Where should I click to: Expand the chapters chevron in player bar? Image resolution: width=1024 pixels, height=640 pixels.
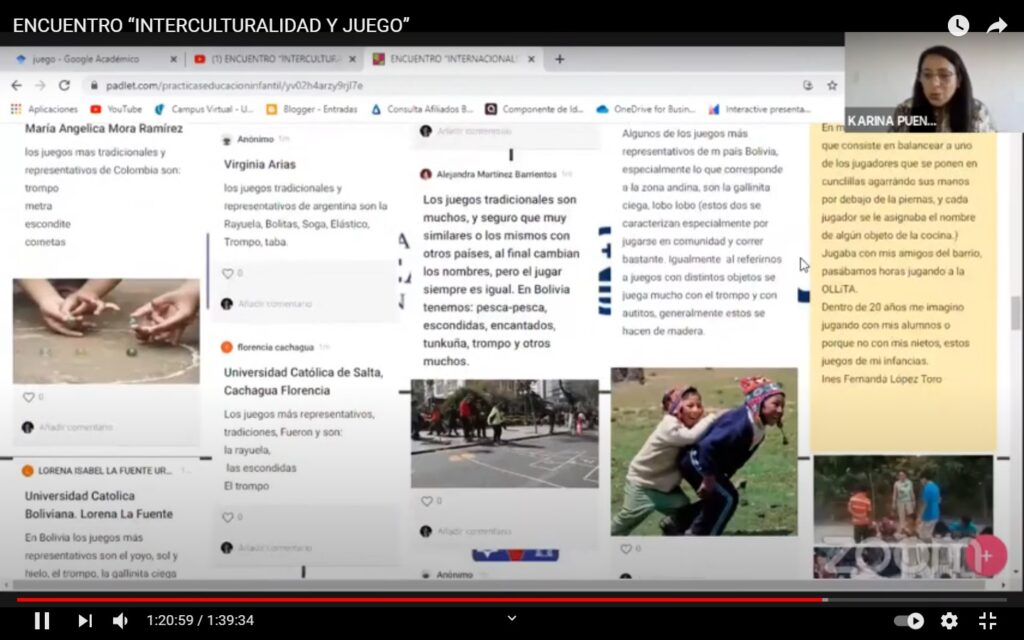pyautogui.click(x=512, y=618)
